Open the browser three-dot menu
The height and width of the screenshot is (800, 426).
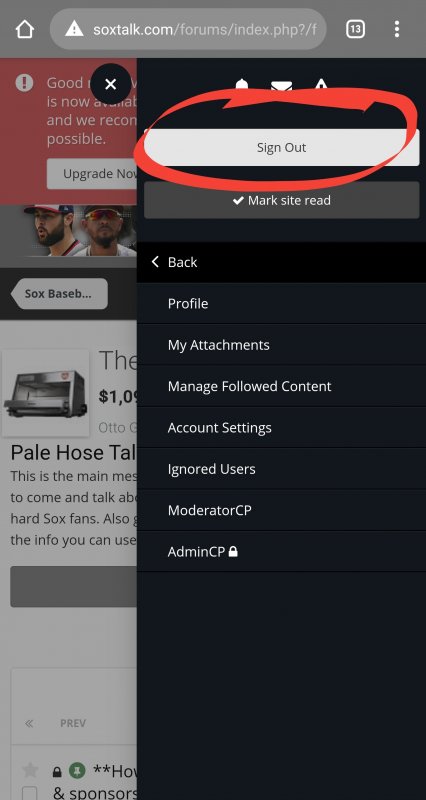[x=396, y=29]
